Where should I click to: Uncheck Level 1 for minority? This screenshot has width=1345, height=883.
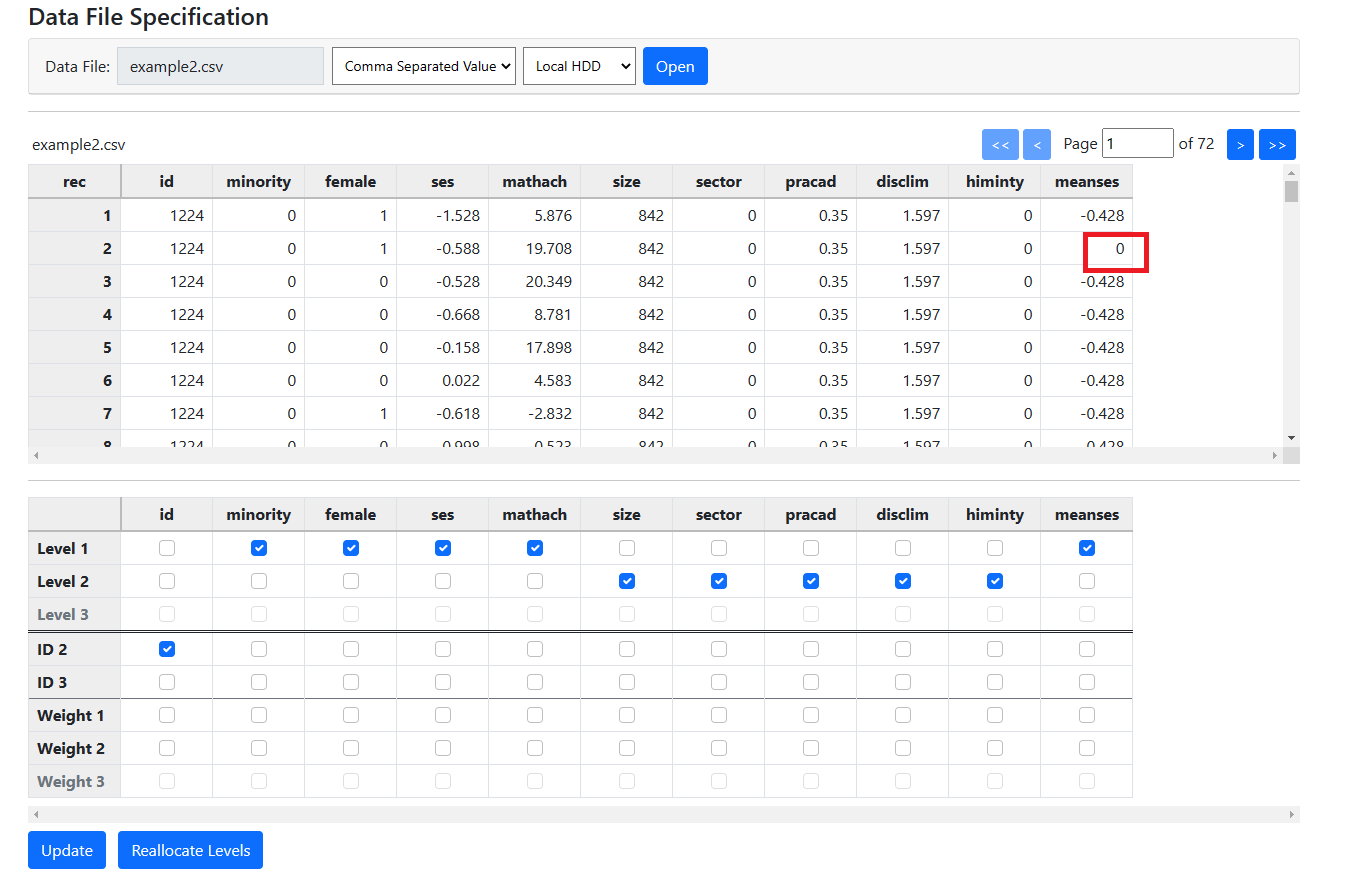[x=259, y=548]
